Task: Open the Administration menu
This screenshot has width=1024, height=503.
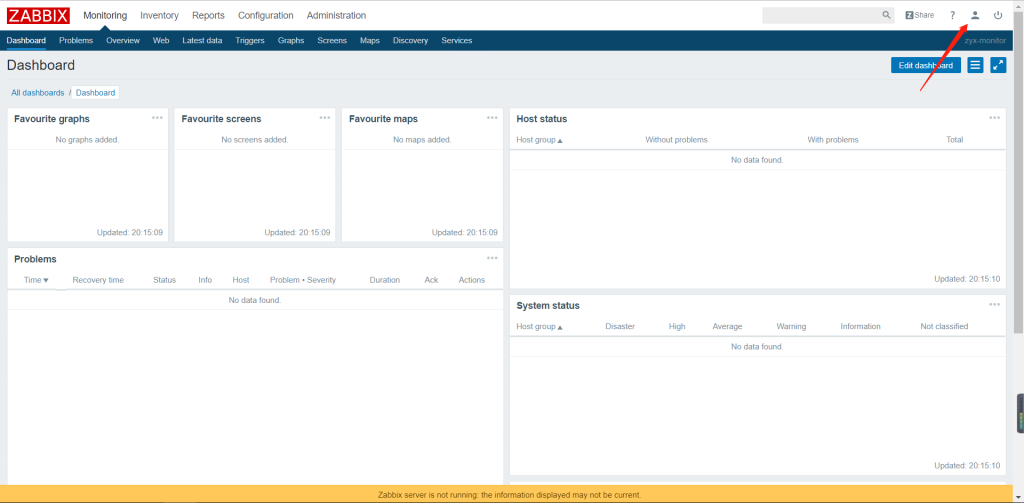Action: click(336, 15)
